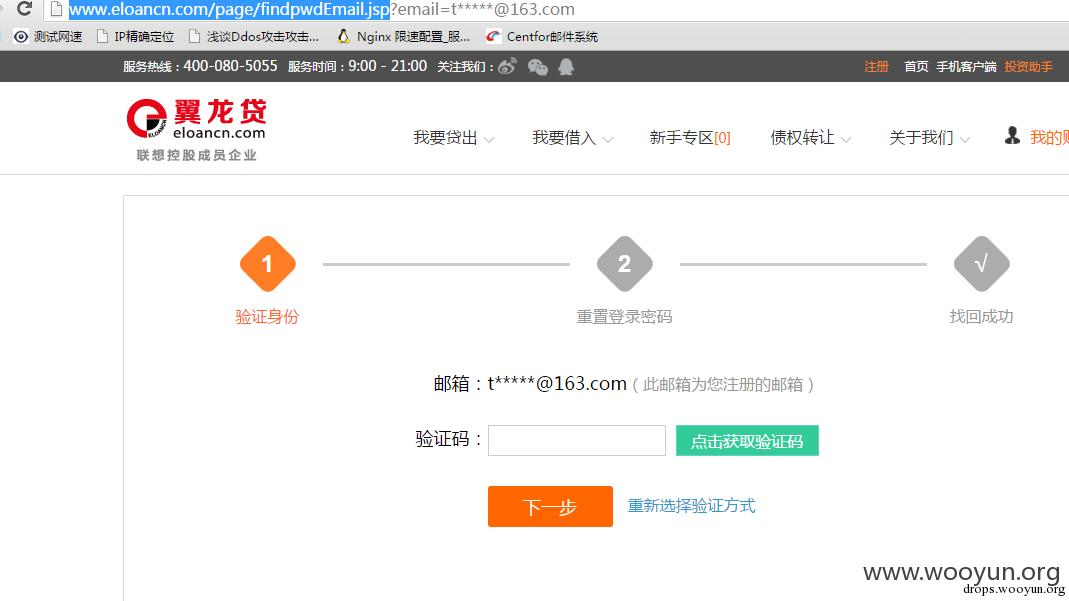Expand the 我要借入 dropdown menu
The image size is (1069, 601).
pos(571,138)
